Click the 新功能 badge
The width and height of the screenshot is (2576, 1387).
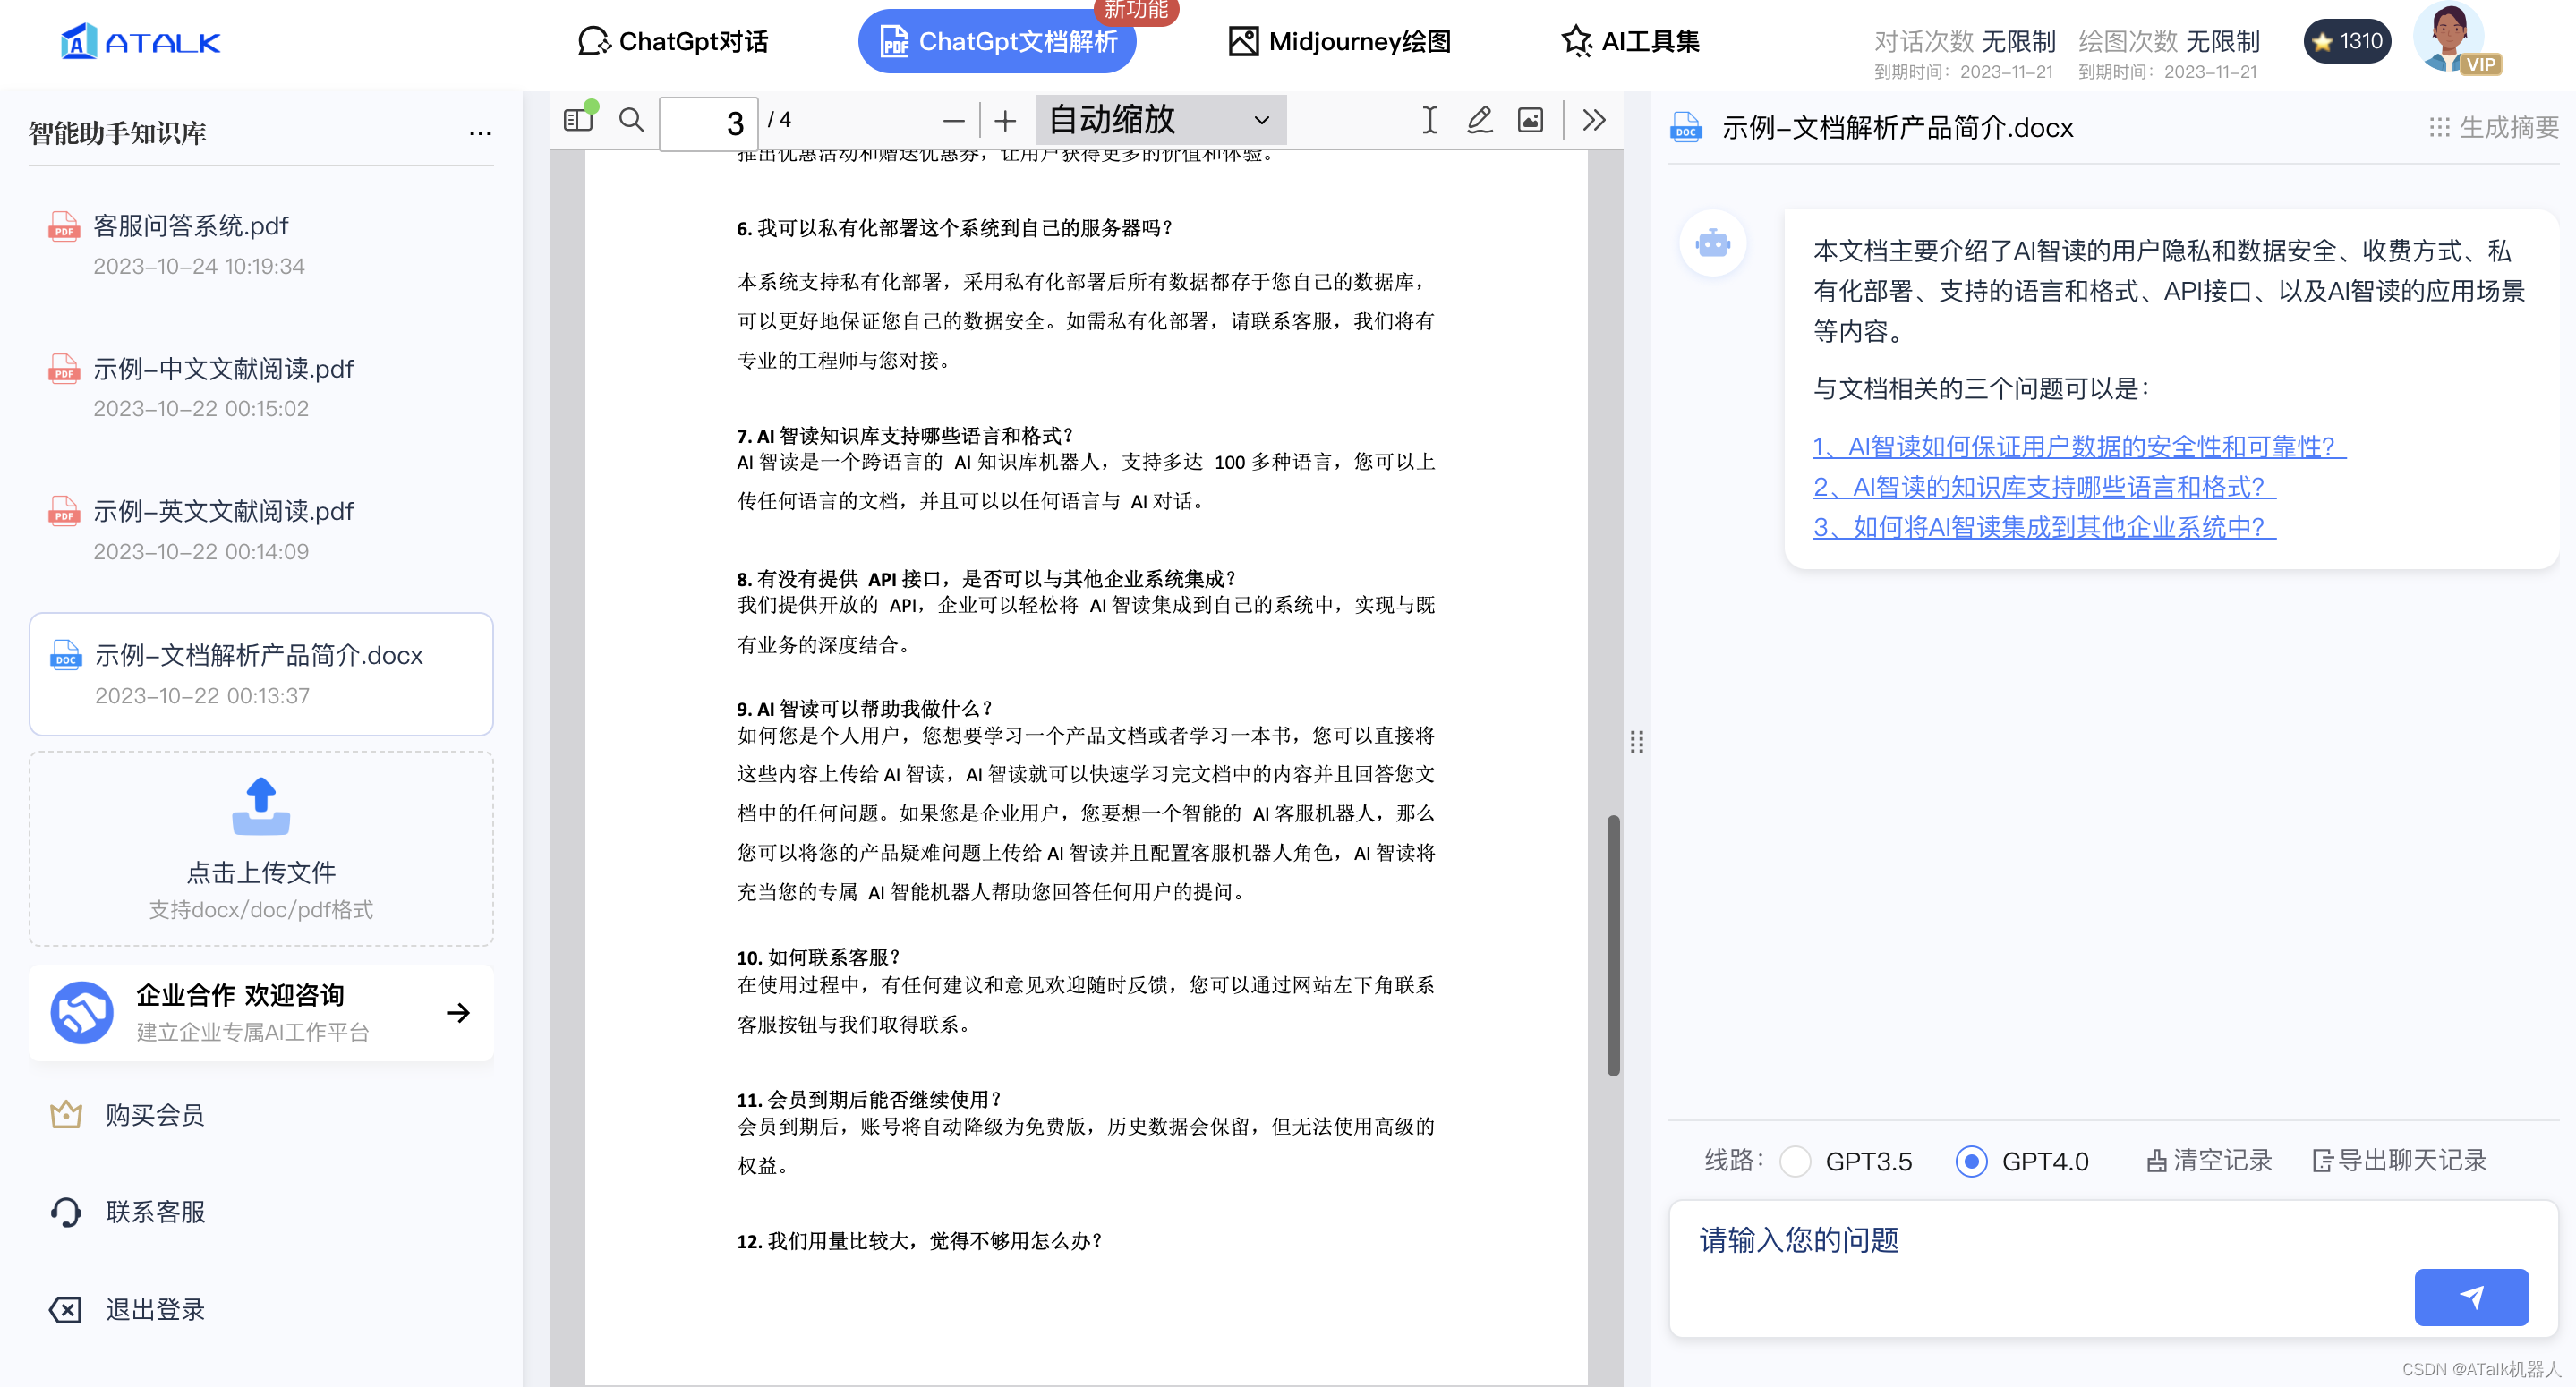pos(1137,11)
